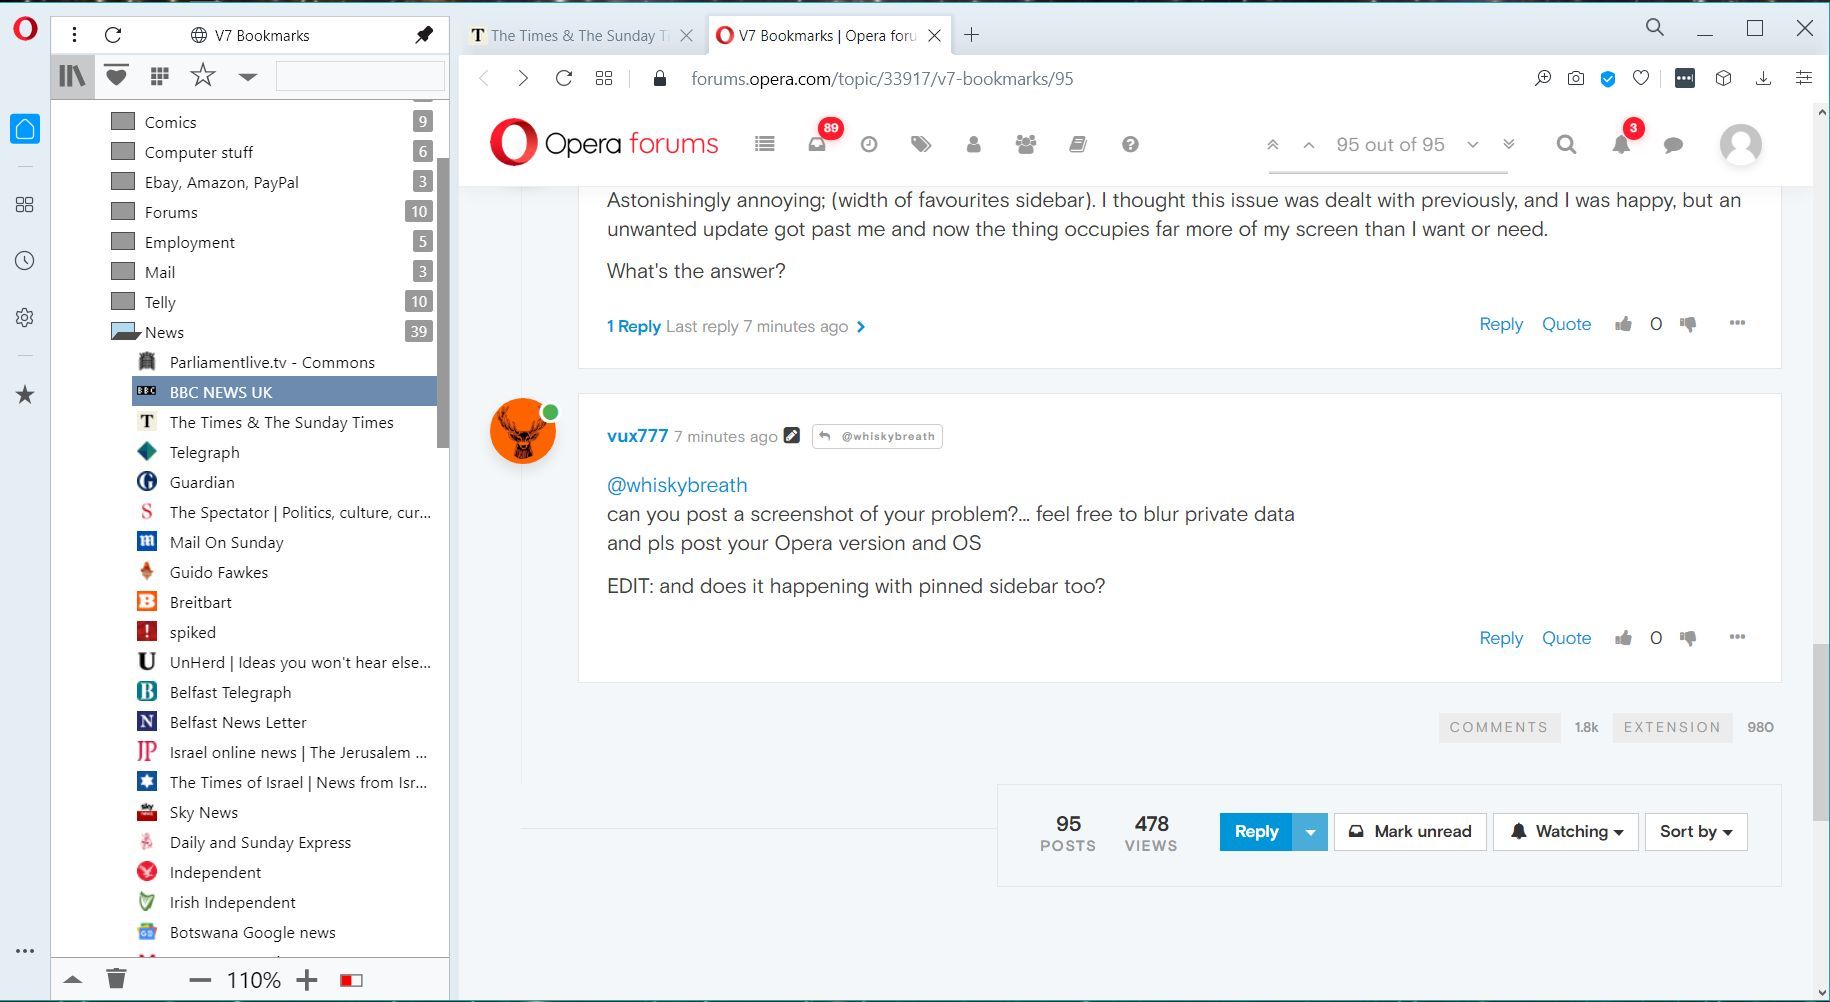Screen dimensions: 1830x1002
Task: Switch to grid view in bookmarks panel
Action: (159, 76)
